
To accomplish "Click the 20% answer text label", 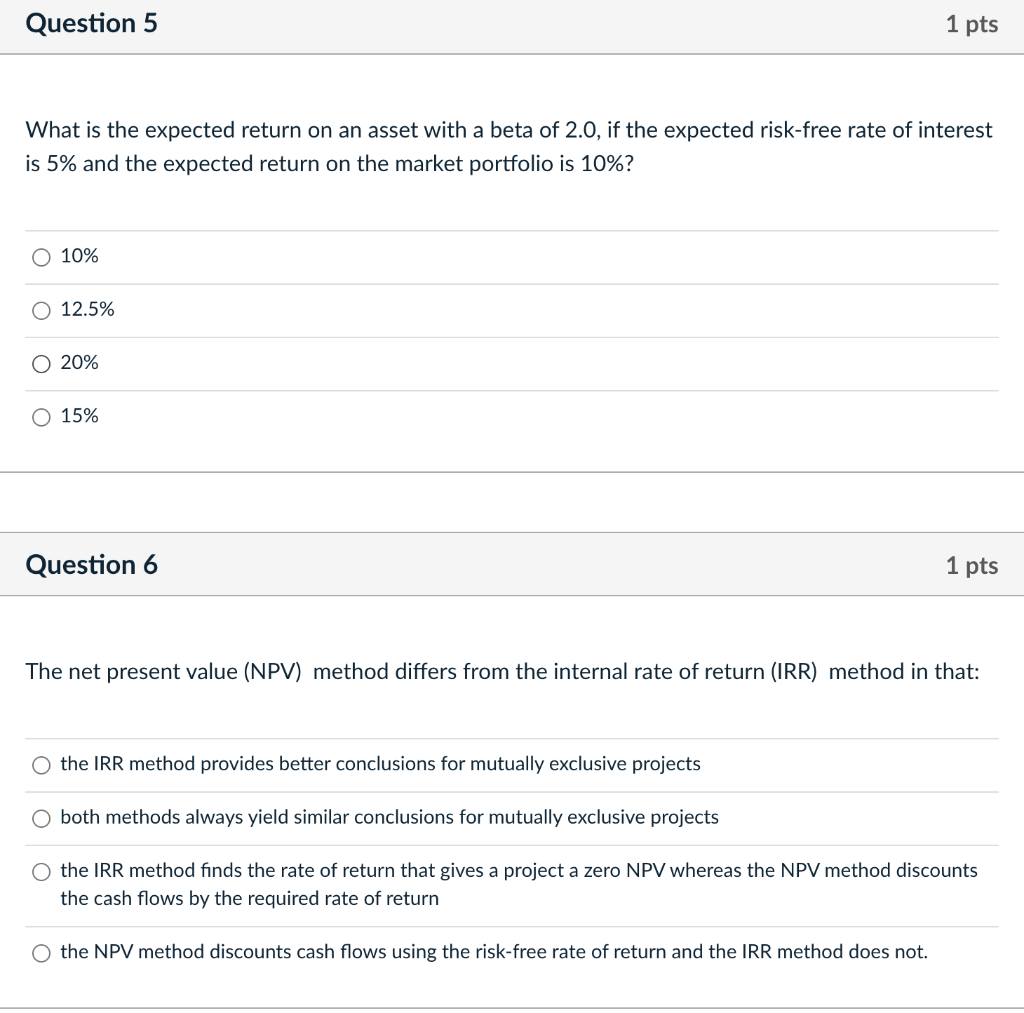I will pyautogui.click(x=78, y=364).
